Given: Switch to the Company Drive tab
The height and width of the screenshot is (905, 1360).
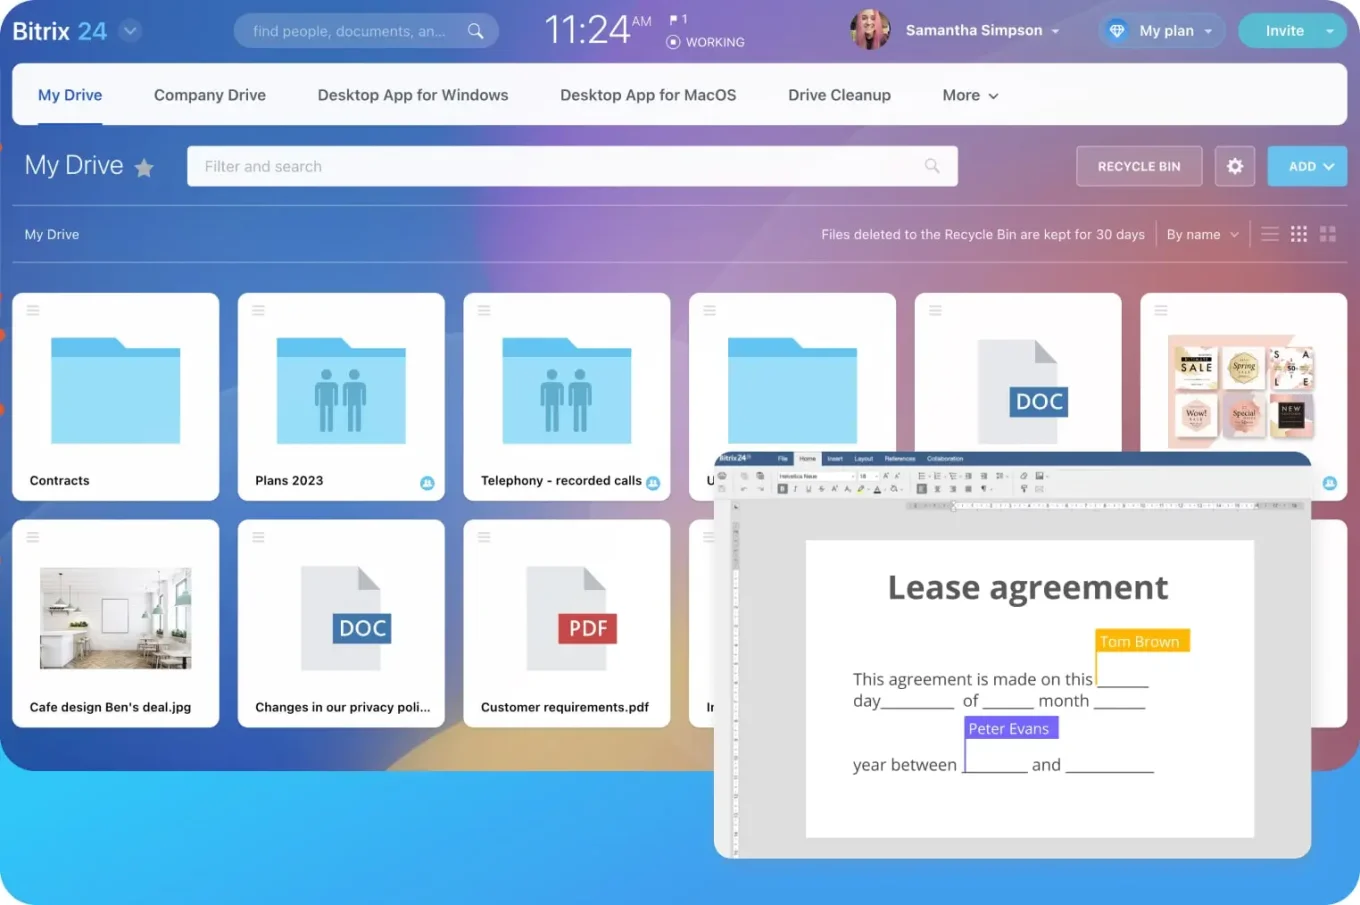Looking at the screenshot, I should click(x=209, y=95).
